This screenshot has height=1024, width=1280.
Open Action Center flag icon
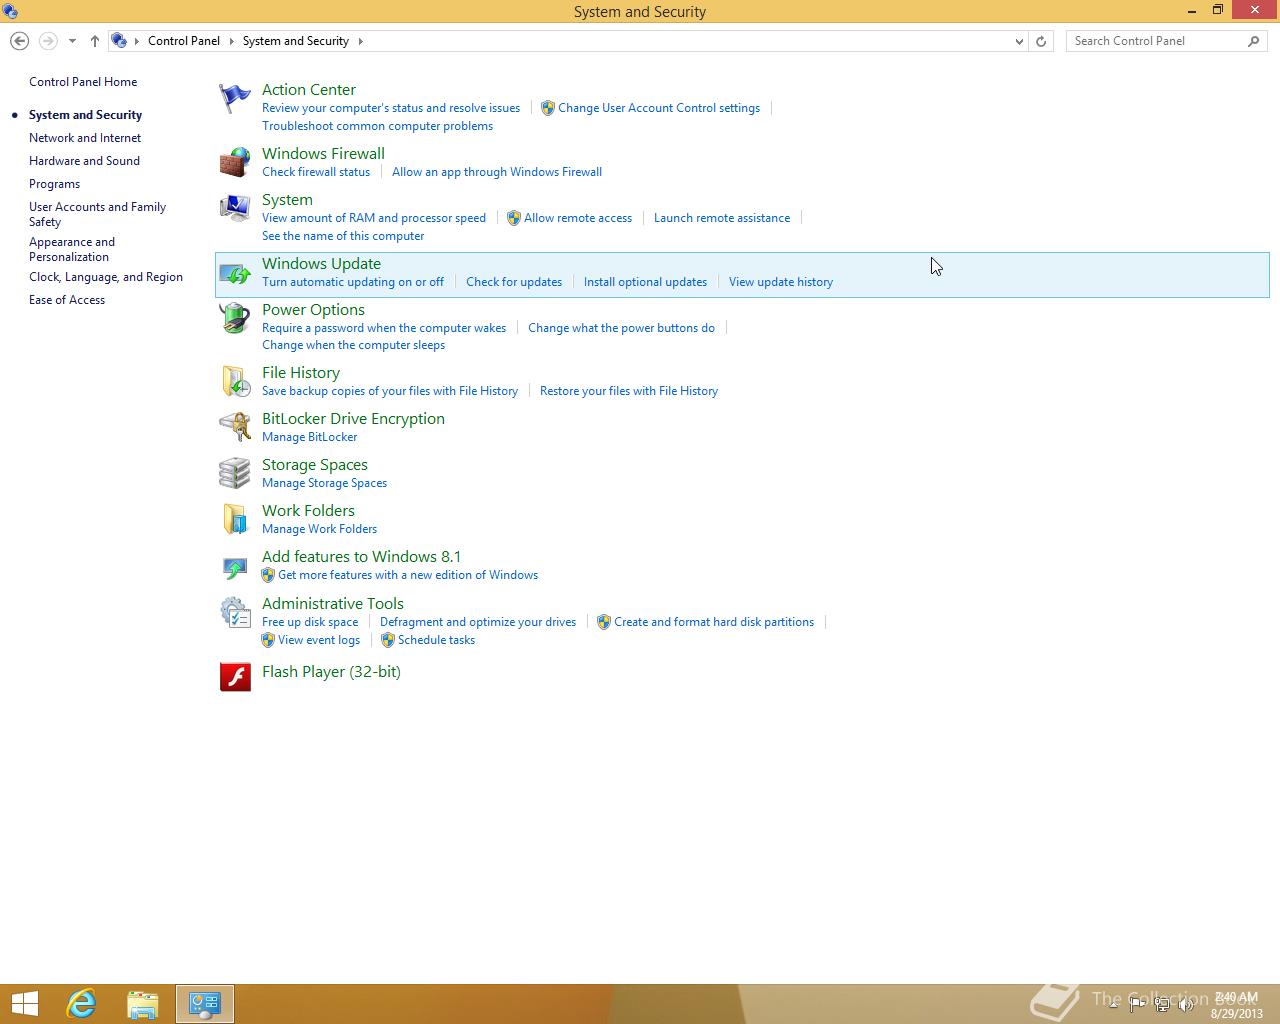(235, 98)
